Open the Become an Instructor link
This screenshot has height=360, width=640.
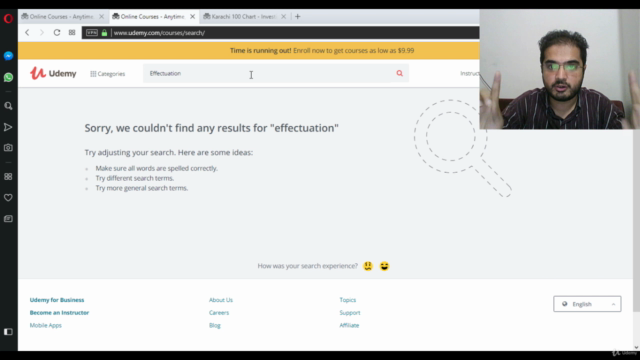(x=59, y=313)
